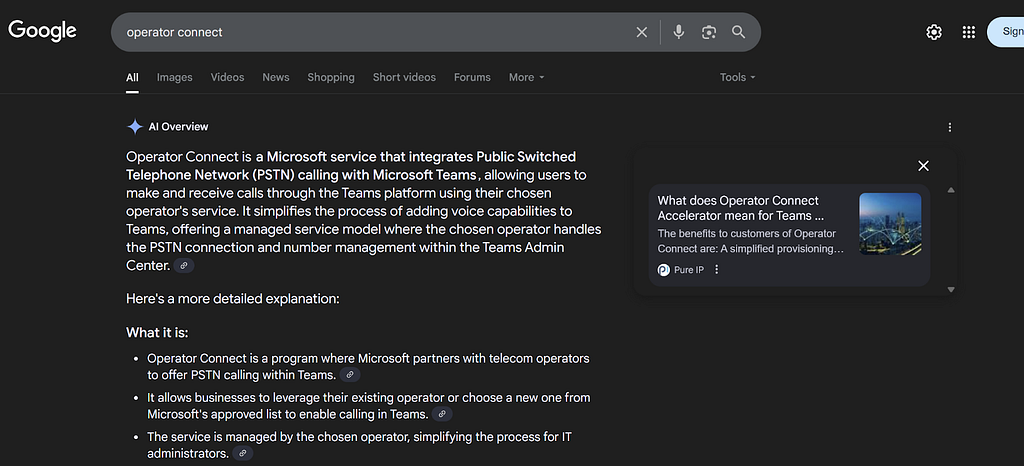Click 'Here's a more detailed explanation:' text
Screen dimensions: 1024x466
pyautogui.click(x=233, y=299)
